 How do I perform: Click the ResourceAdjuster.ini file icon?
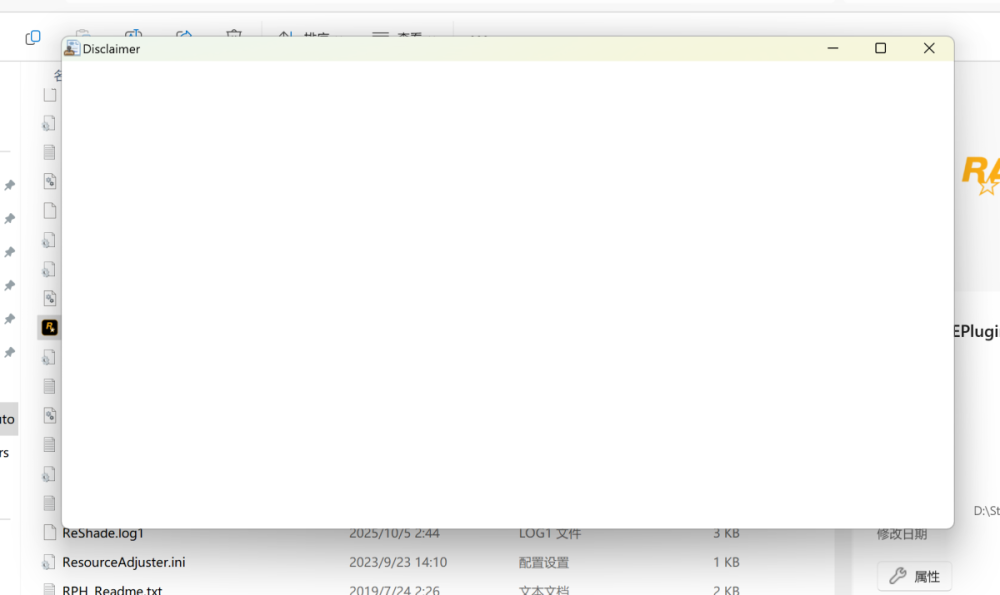(49, 562)
